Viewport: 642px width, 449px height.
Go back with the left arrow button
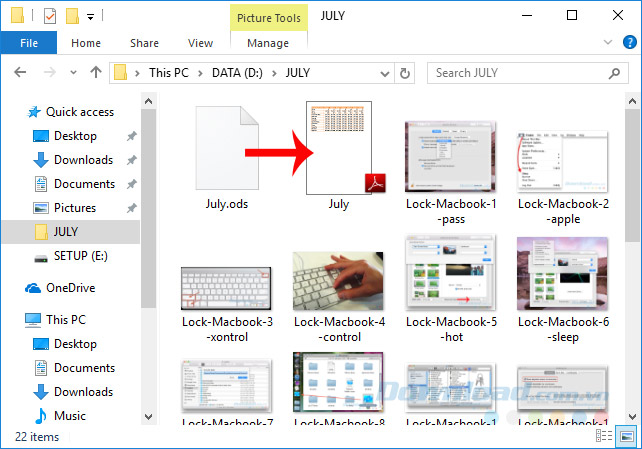20,72
